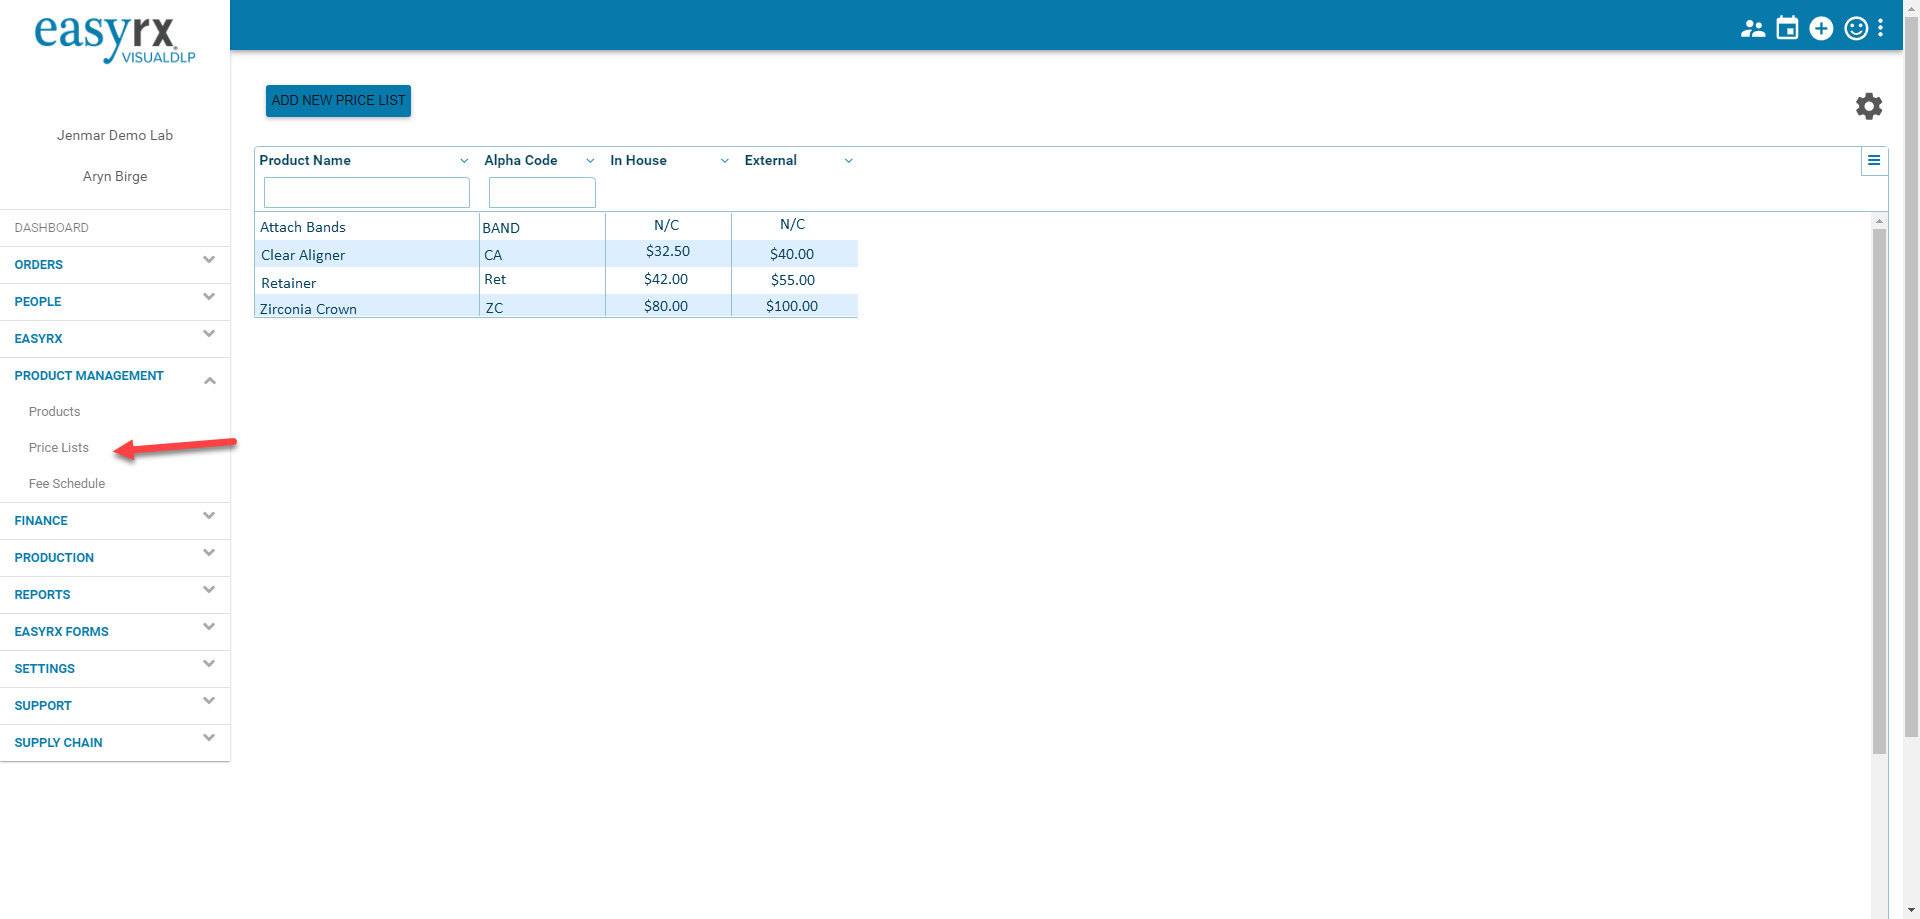Click the Product Name filter field

(367, 192)
